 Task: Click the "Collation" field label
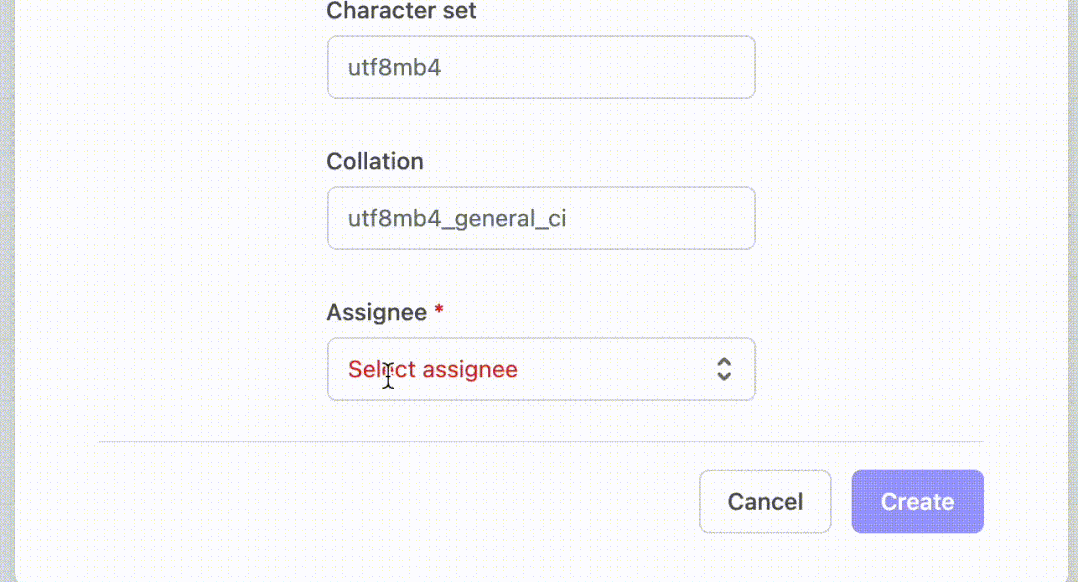coord(375,162)
